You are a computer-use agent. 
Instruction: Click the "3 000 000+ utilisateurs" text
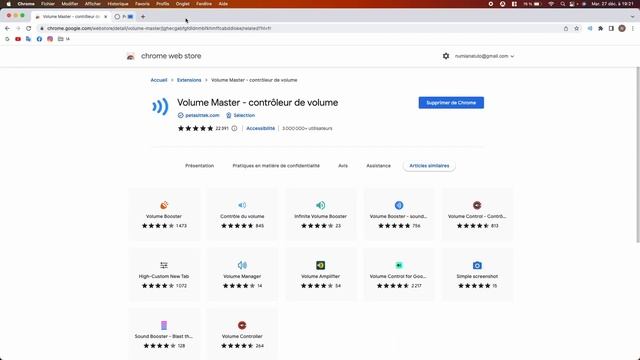coord(307,128)
